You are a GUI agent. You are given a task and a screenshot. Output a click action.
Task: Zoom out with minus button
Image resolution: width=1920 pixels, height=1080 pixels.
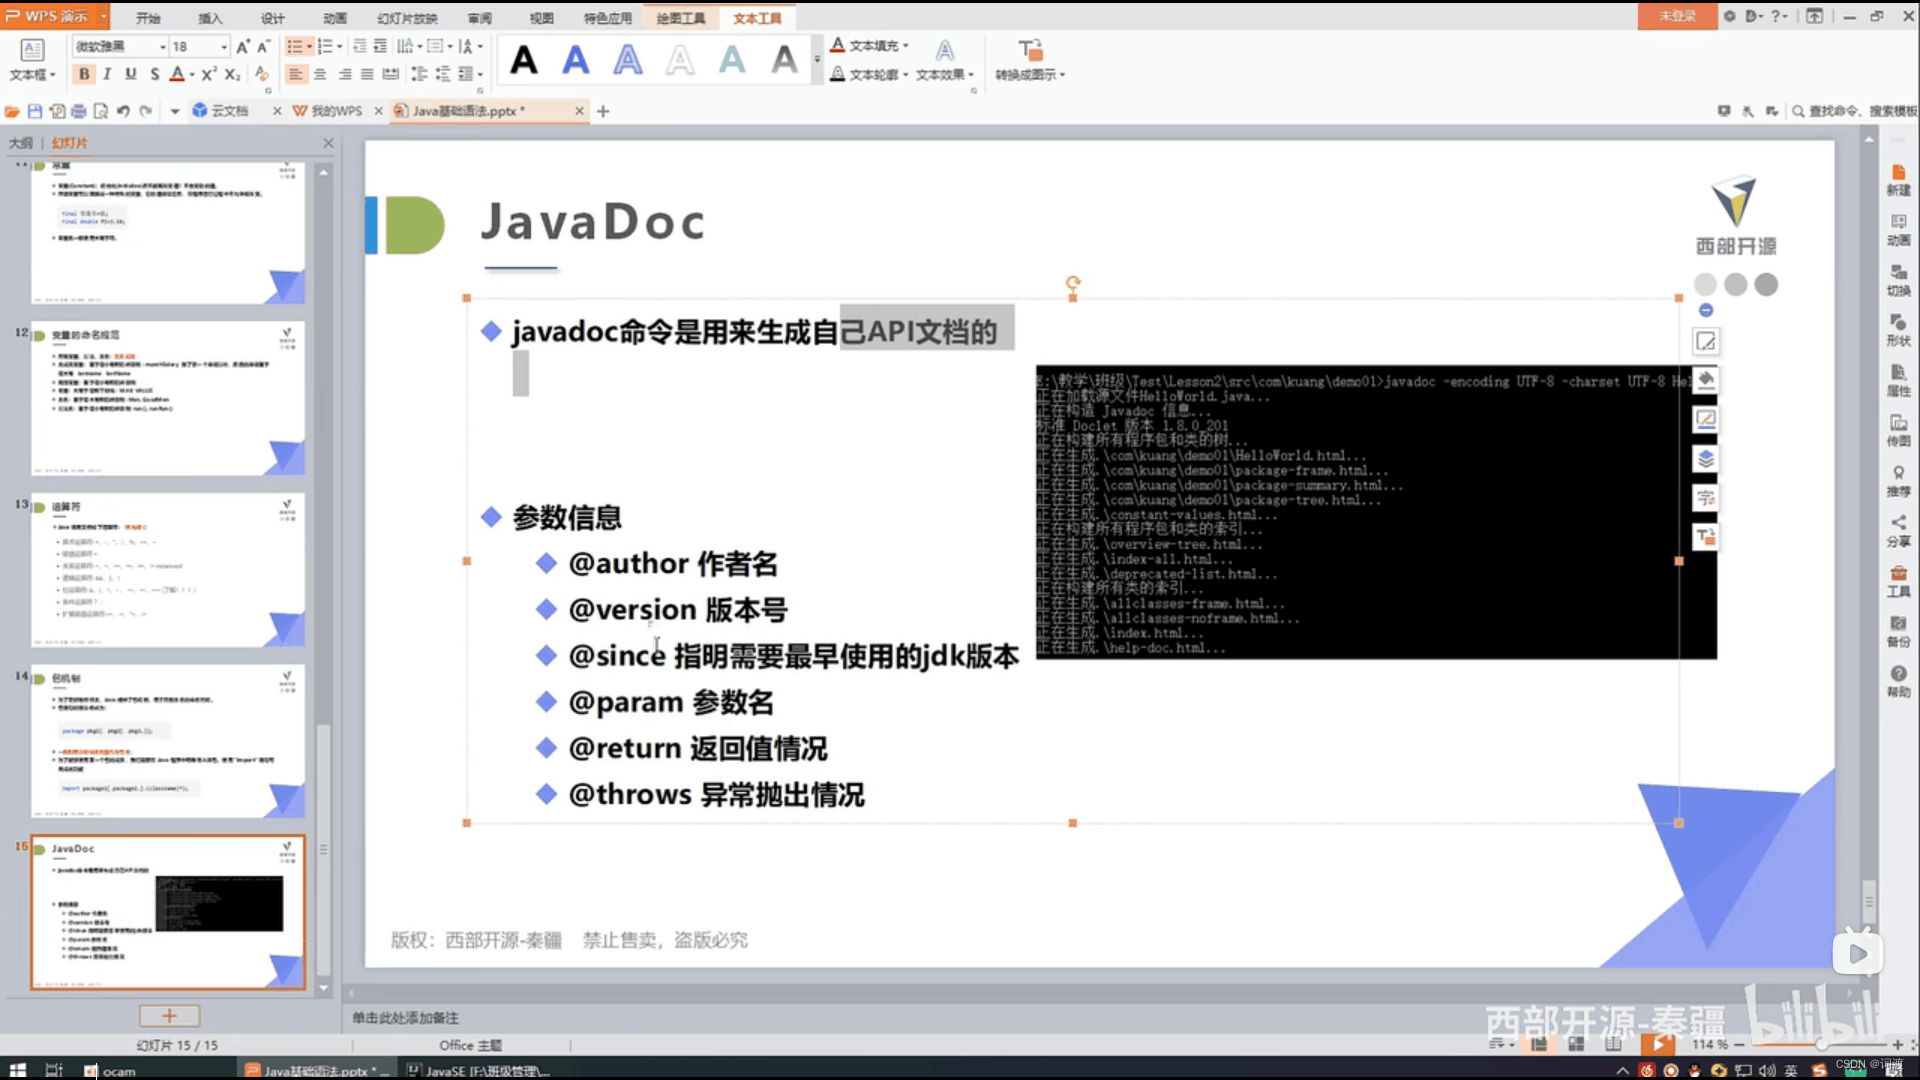1740,1044
